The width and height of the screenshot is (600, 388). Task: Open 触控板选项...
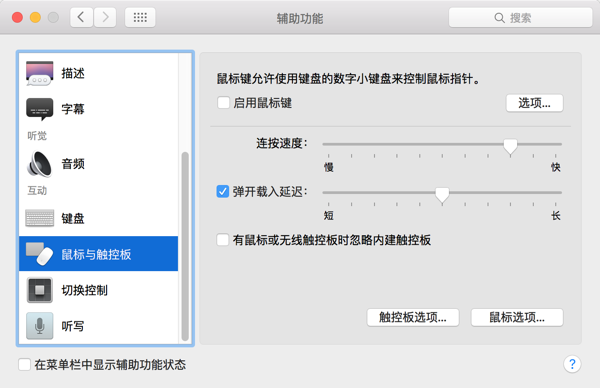pos(413,317)
